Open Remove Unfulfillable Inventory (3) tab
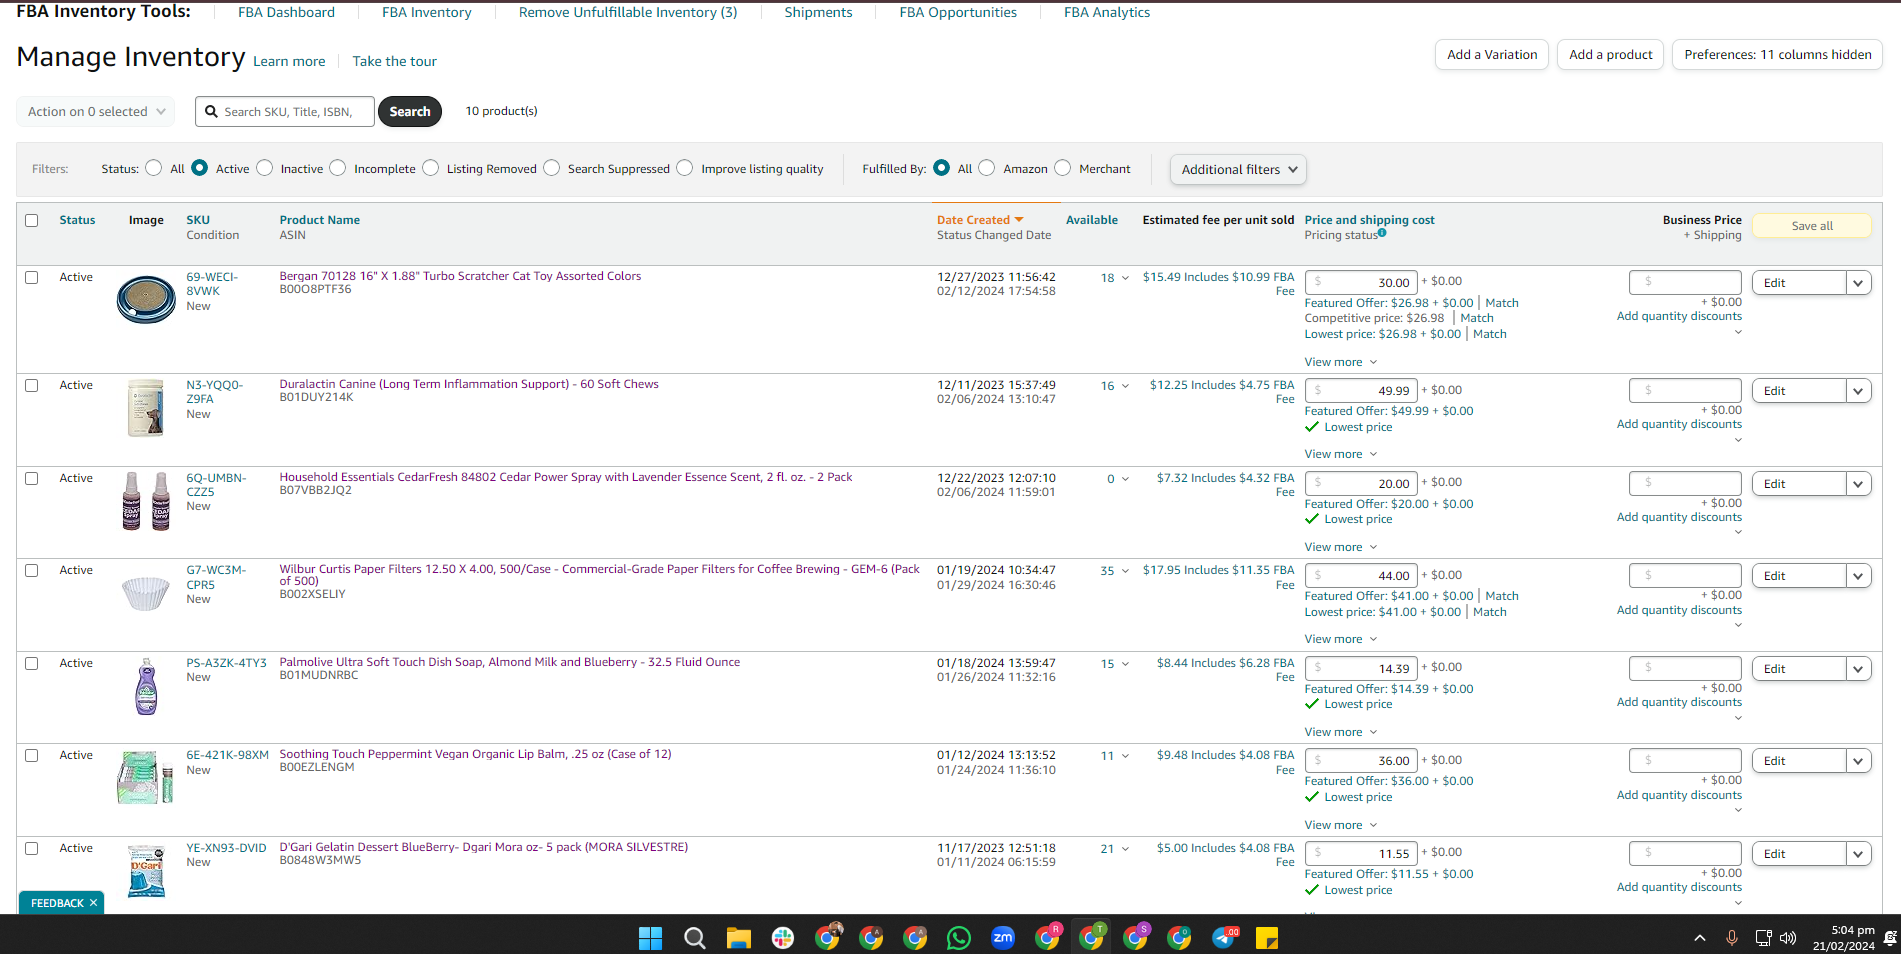This screenshot has width=1901, height=954. click(x=628, y=12)
